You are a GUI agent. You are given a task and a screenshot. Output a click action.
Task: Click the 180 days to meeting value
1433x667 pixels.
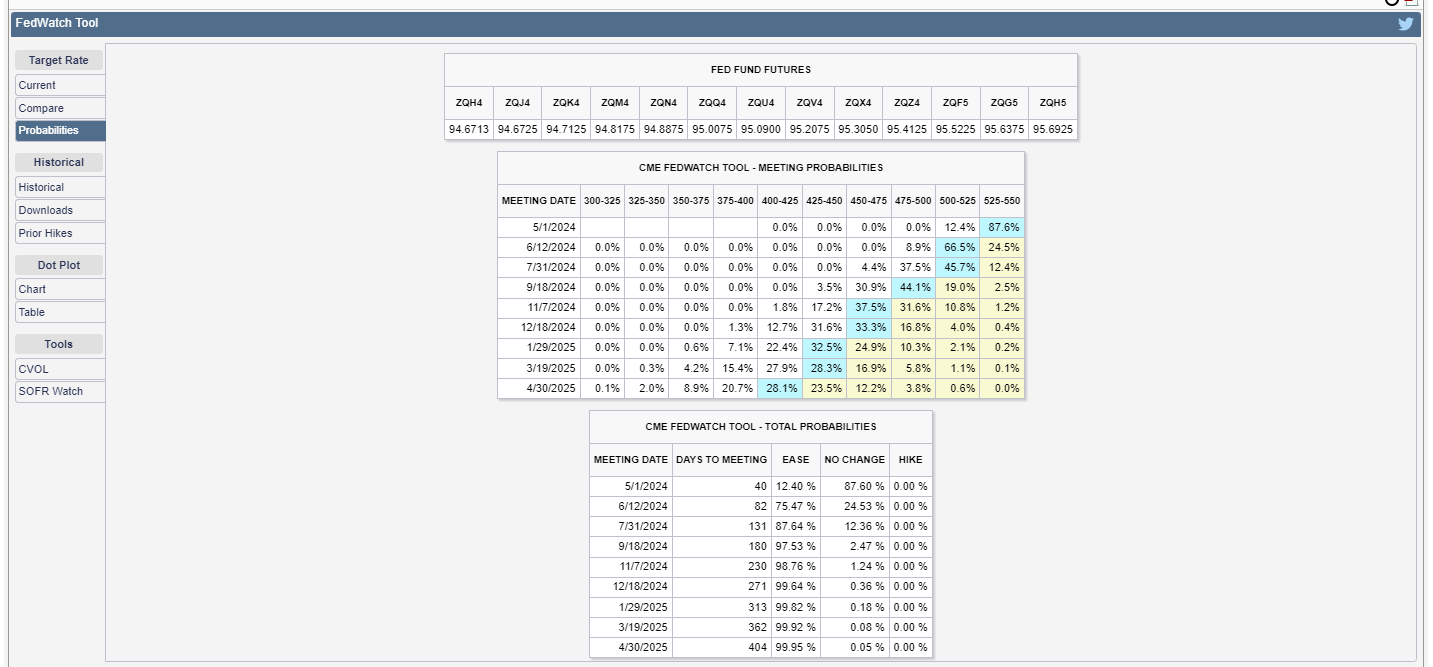pyautogui.click(x=722, y=547)
